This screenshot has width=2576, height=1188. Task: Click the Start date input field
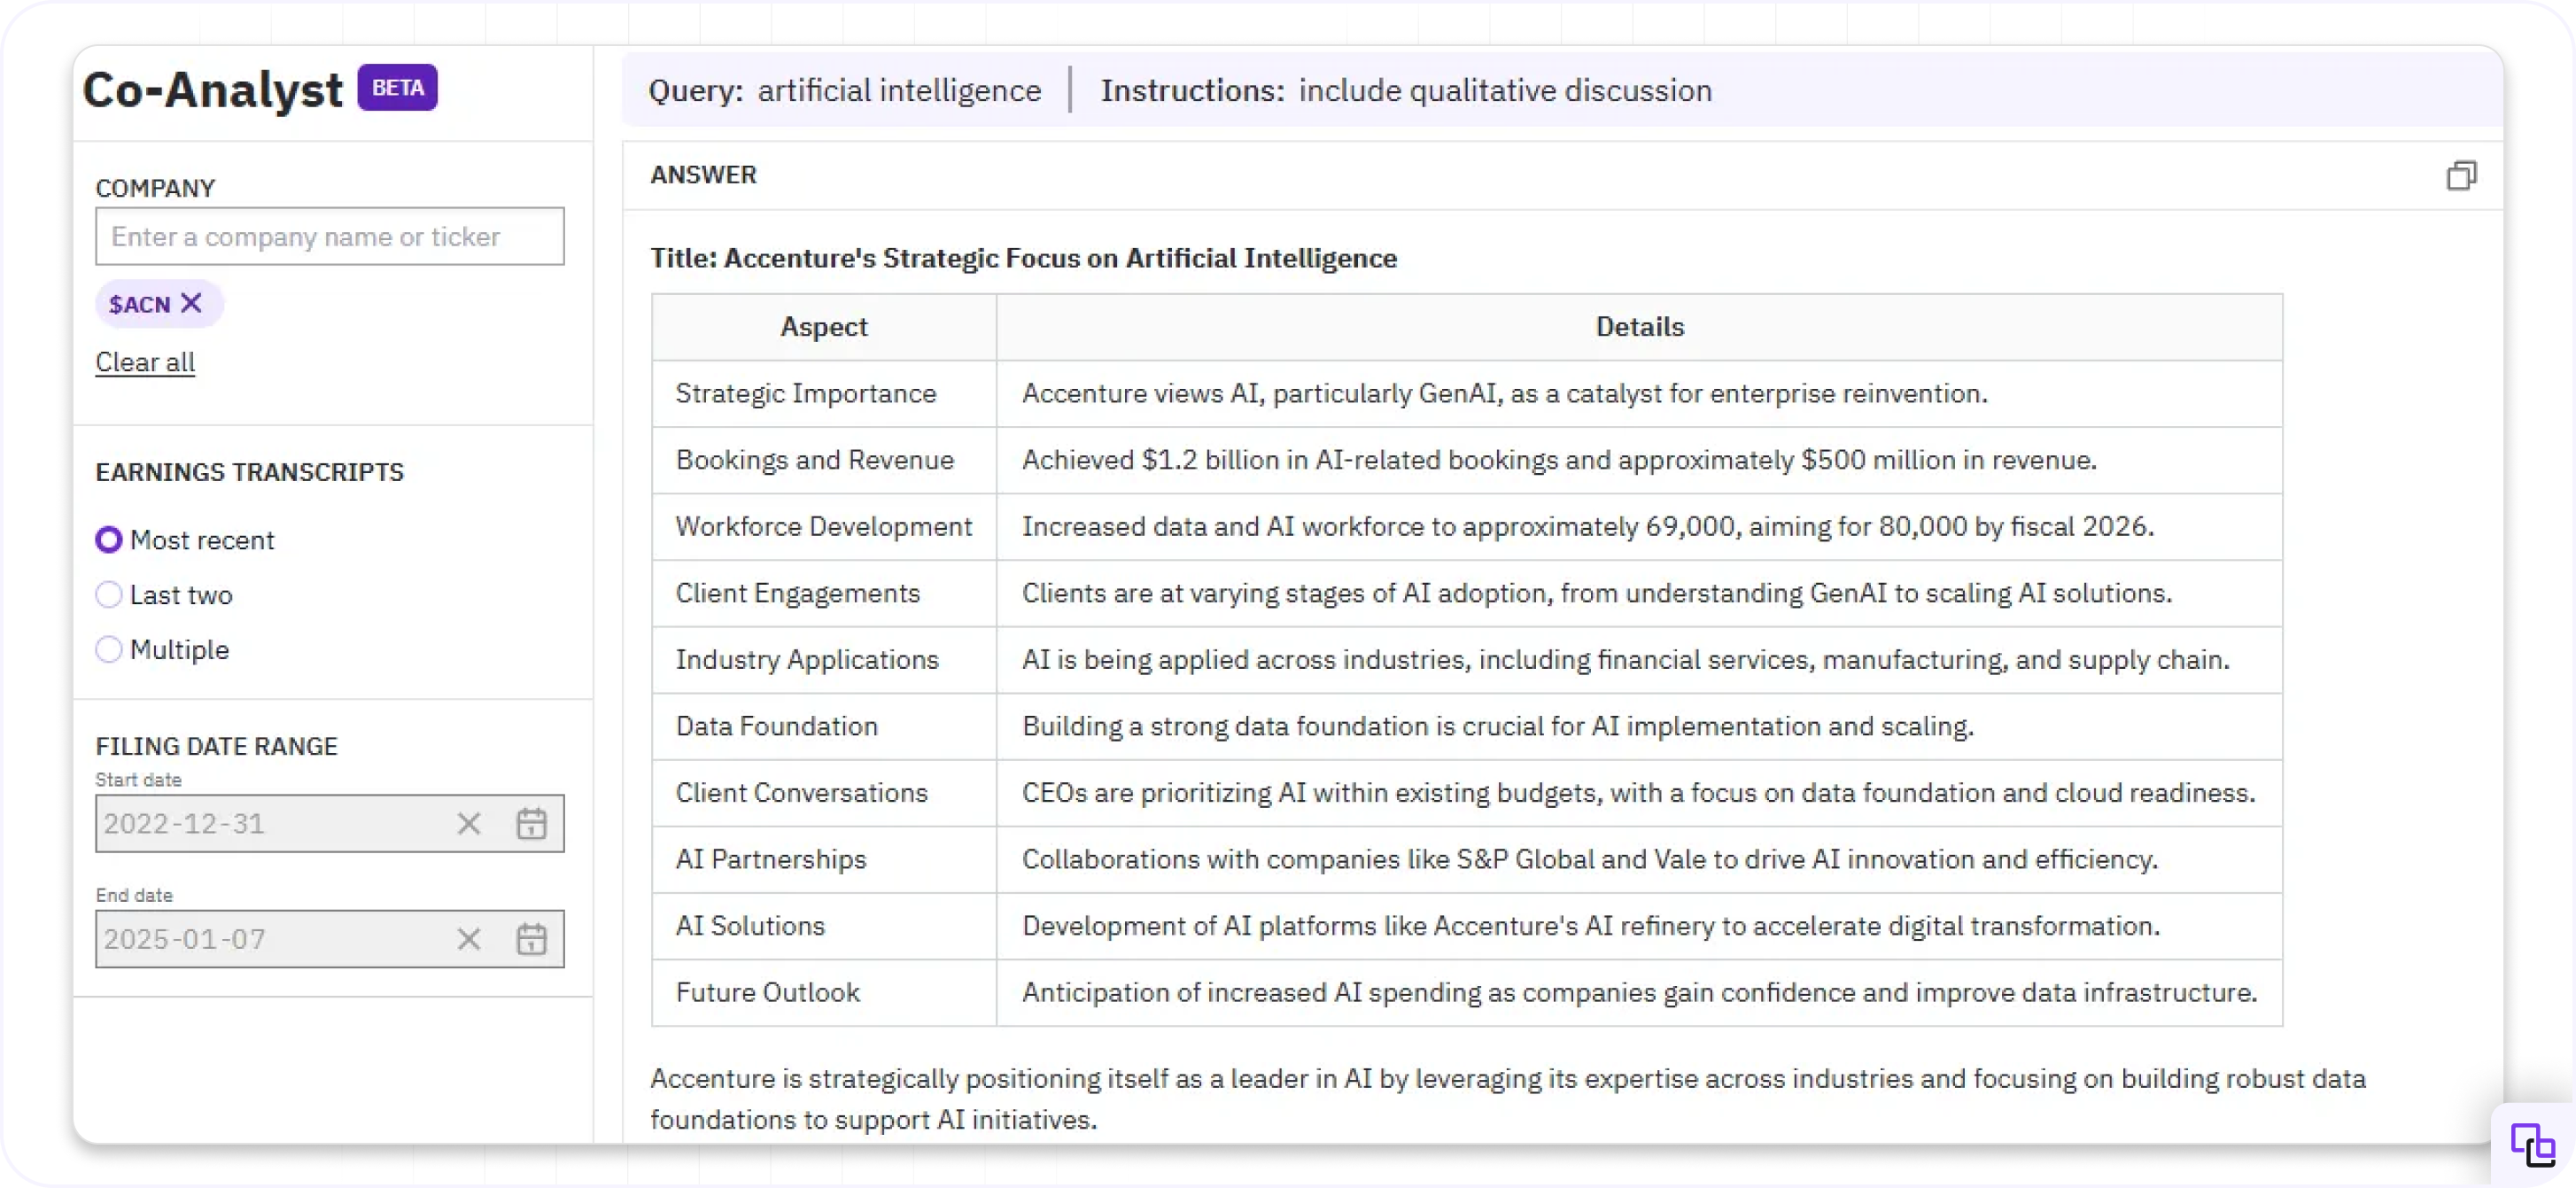click(270, 824)
